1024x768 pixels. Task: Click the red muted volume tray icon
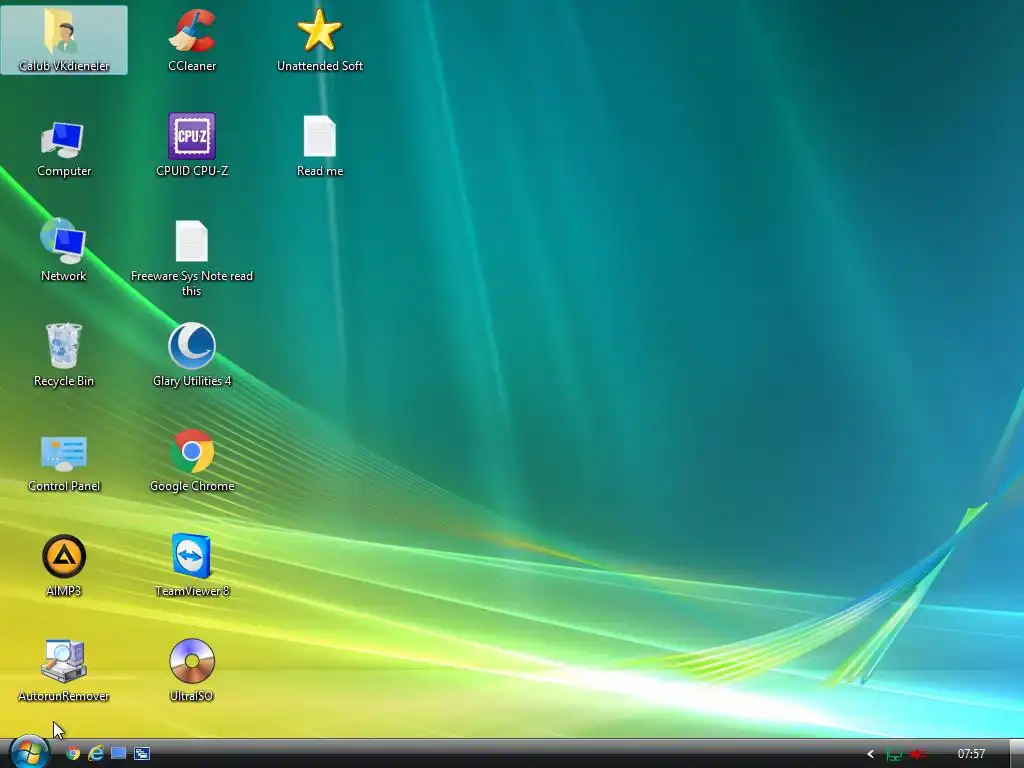(x=918, y=754)
